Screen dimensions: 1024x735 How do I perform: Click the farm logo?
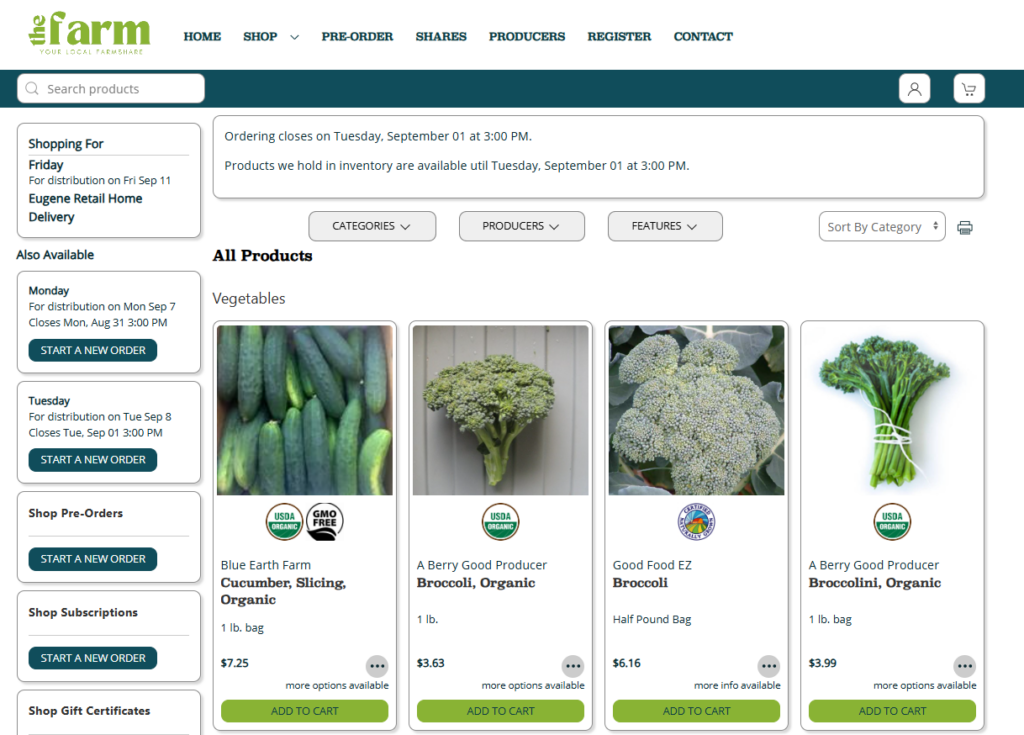click(x=89, y=33)
